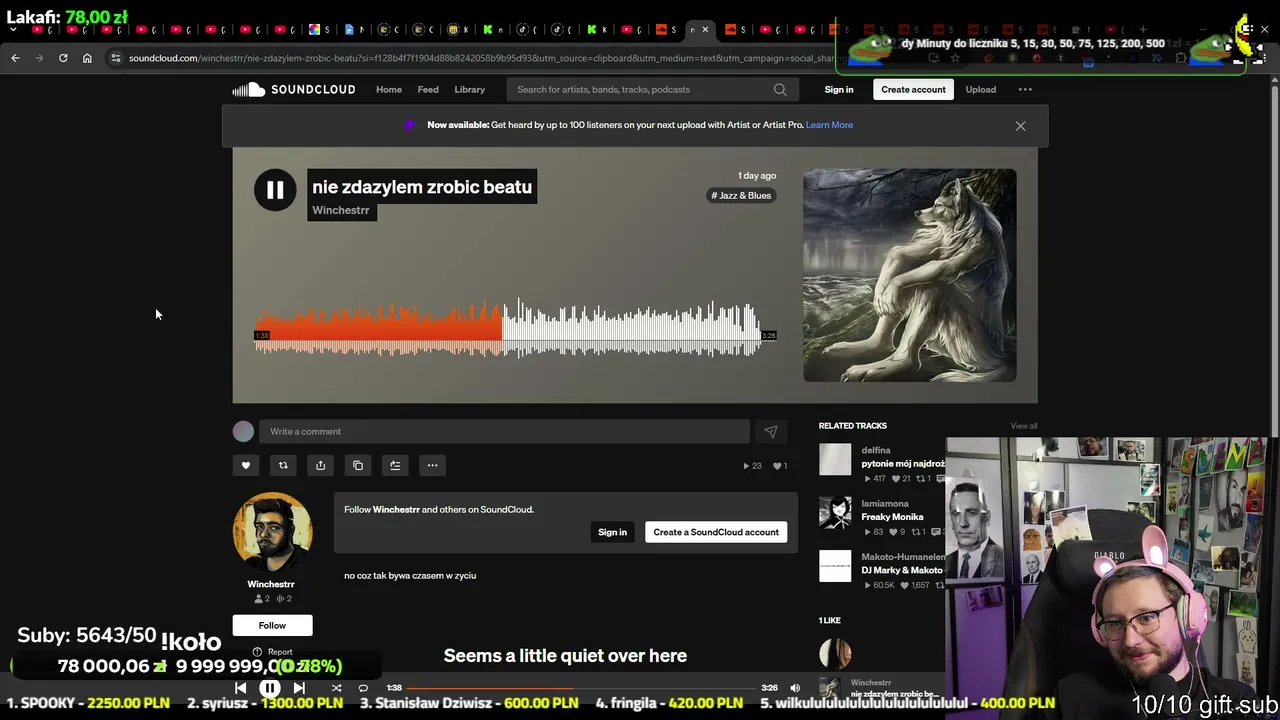
Task: Toggle shuffle in the bottom player
Action: [336, 688]
